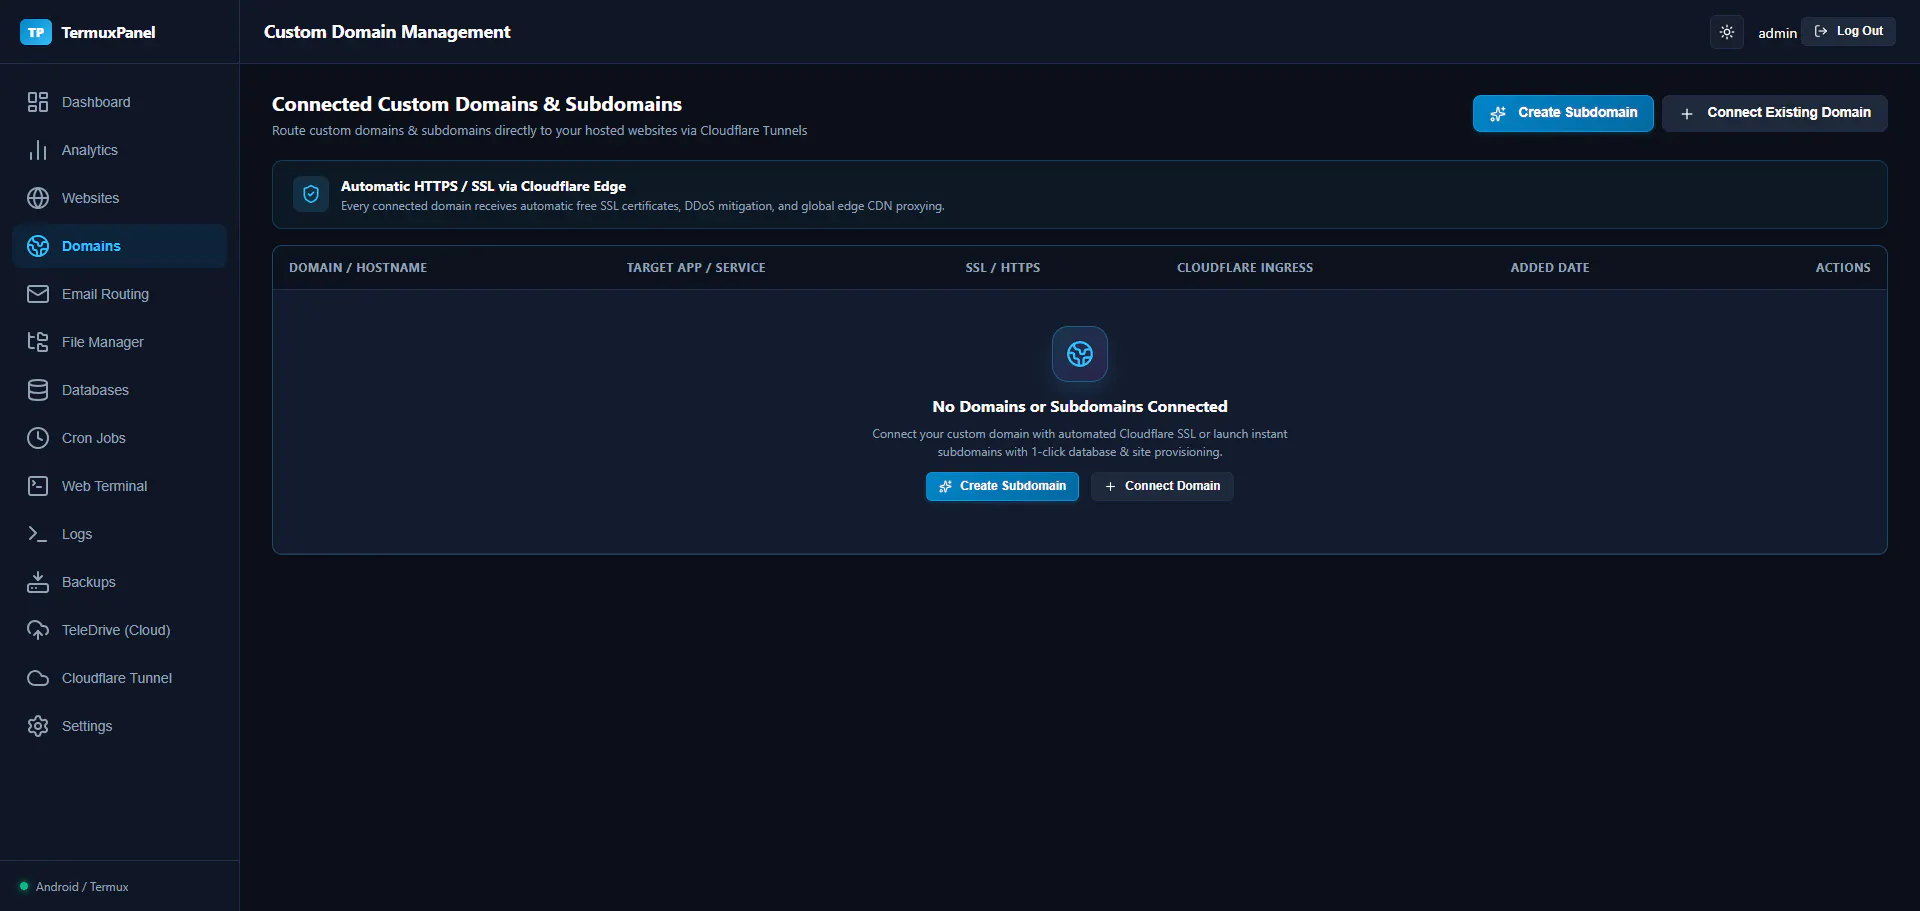Click the Cron Jobs clock icon

coord(38,438)
